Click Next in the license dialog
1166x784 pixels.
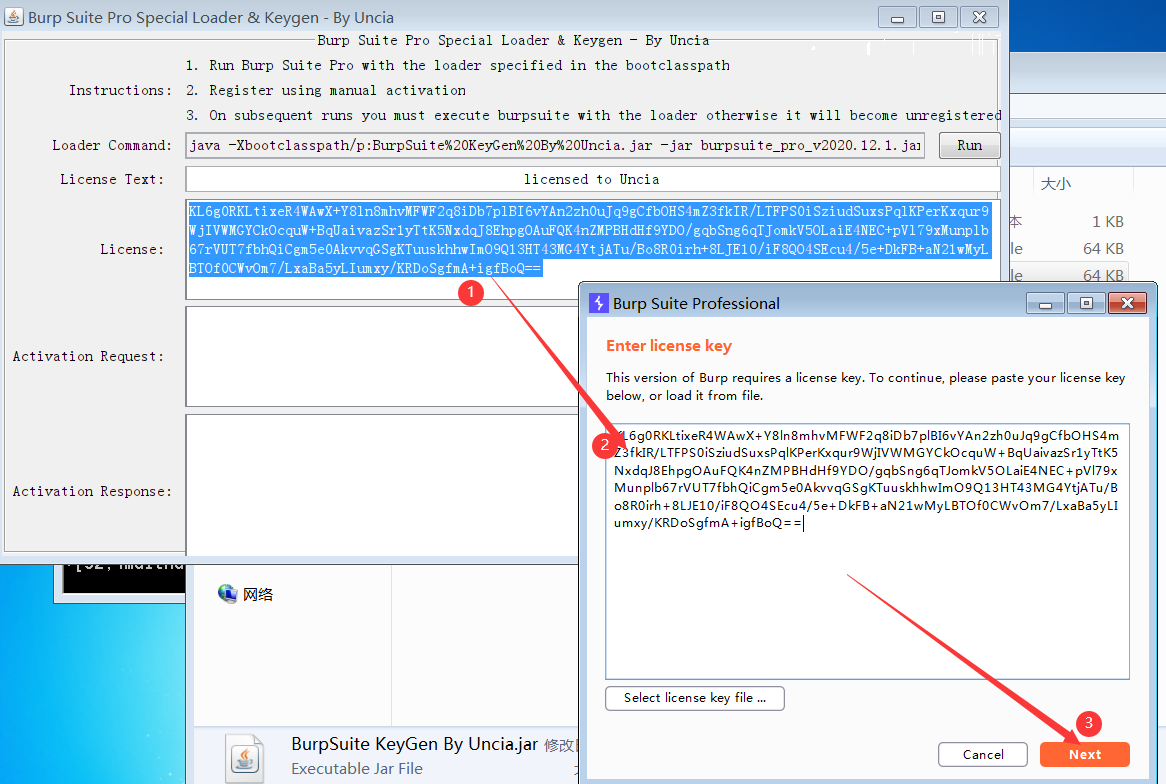(x=1084, y=754)
